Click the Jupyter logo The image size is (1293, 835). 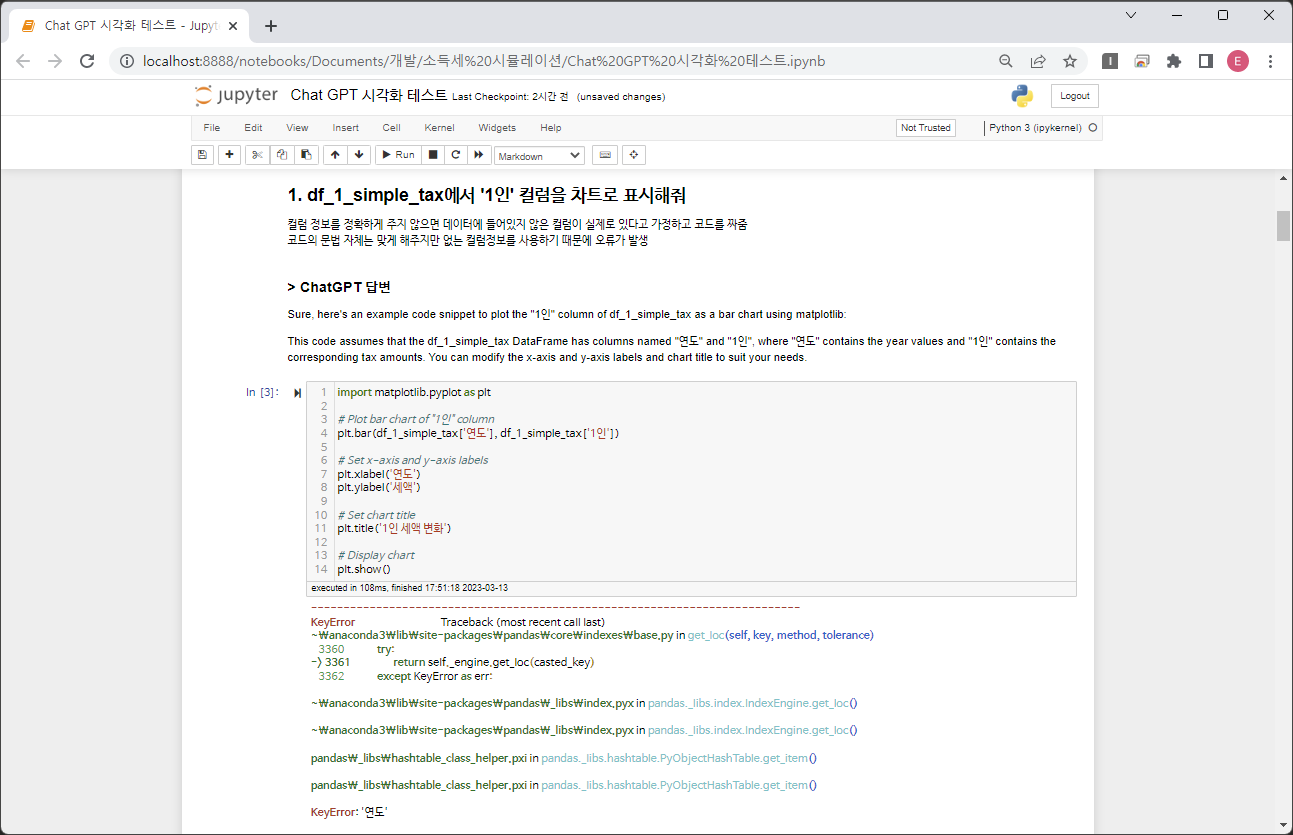(236, 96)
